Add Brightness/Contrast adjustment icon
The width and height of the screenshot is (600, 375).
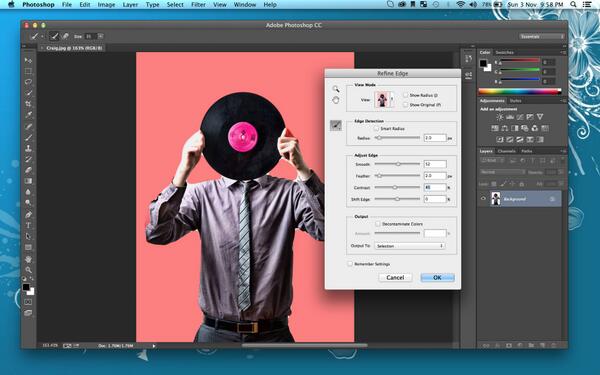coord(499,117)
